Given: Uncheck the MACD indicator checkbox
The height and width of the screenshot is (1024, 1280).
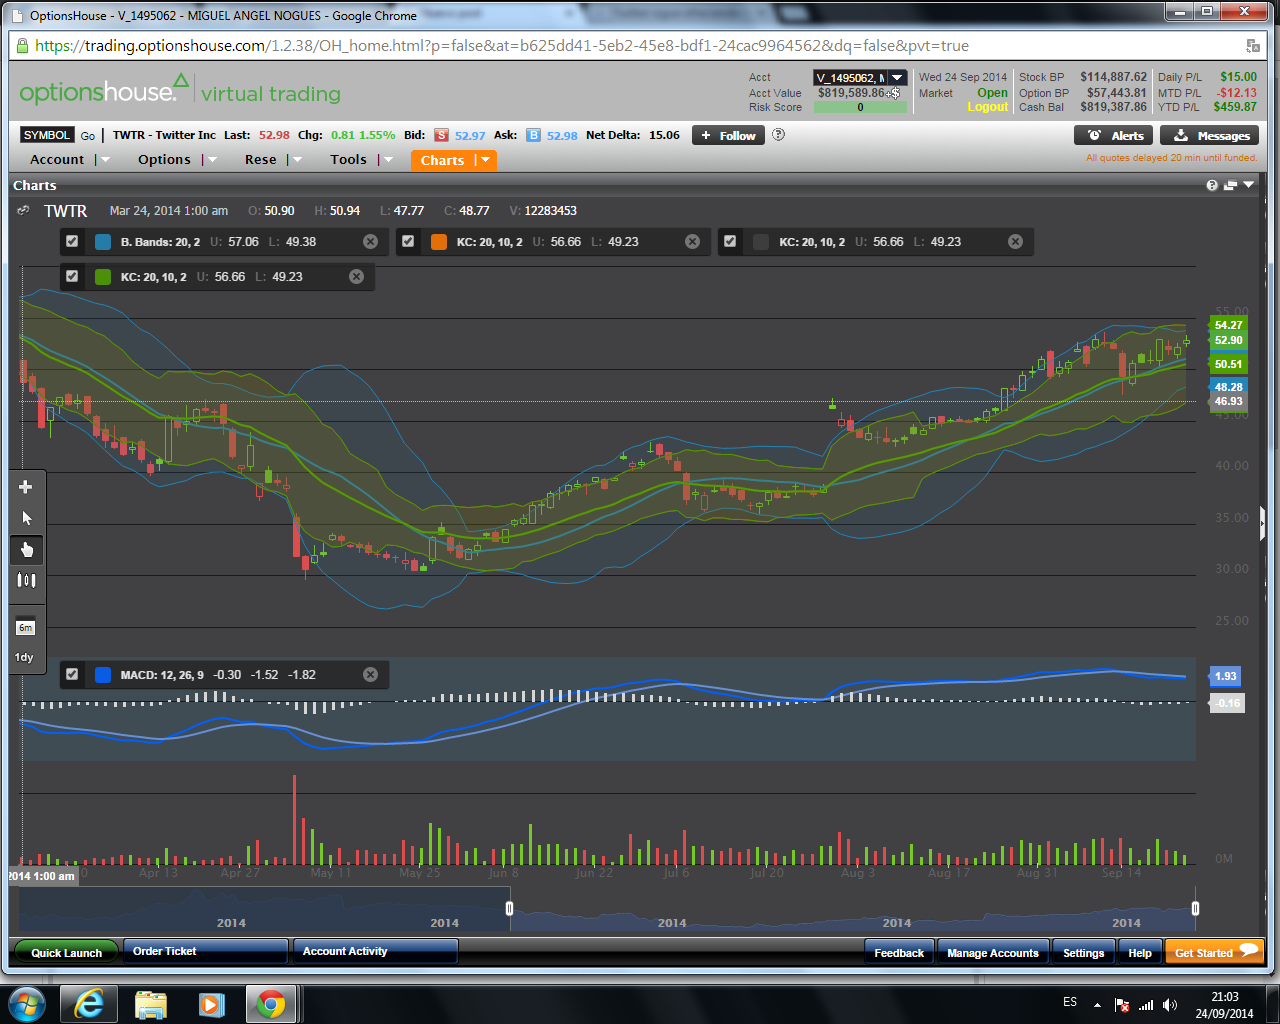Looking at the screenshot, I should (x=72, y=675).
